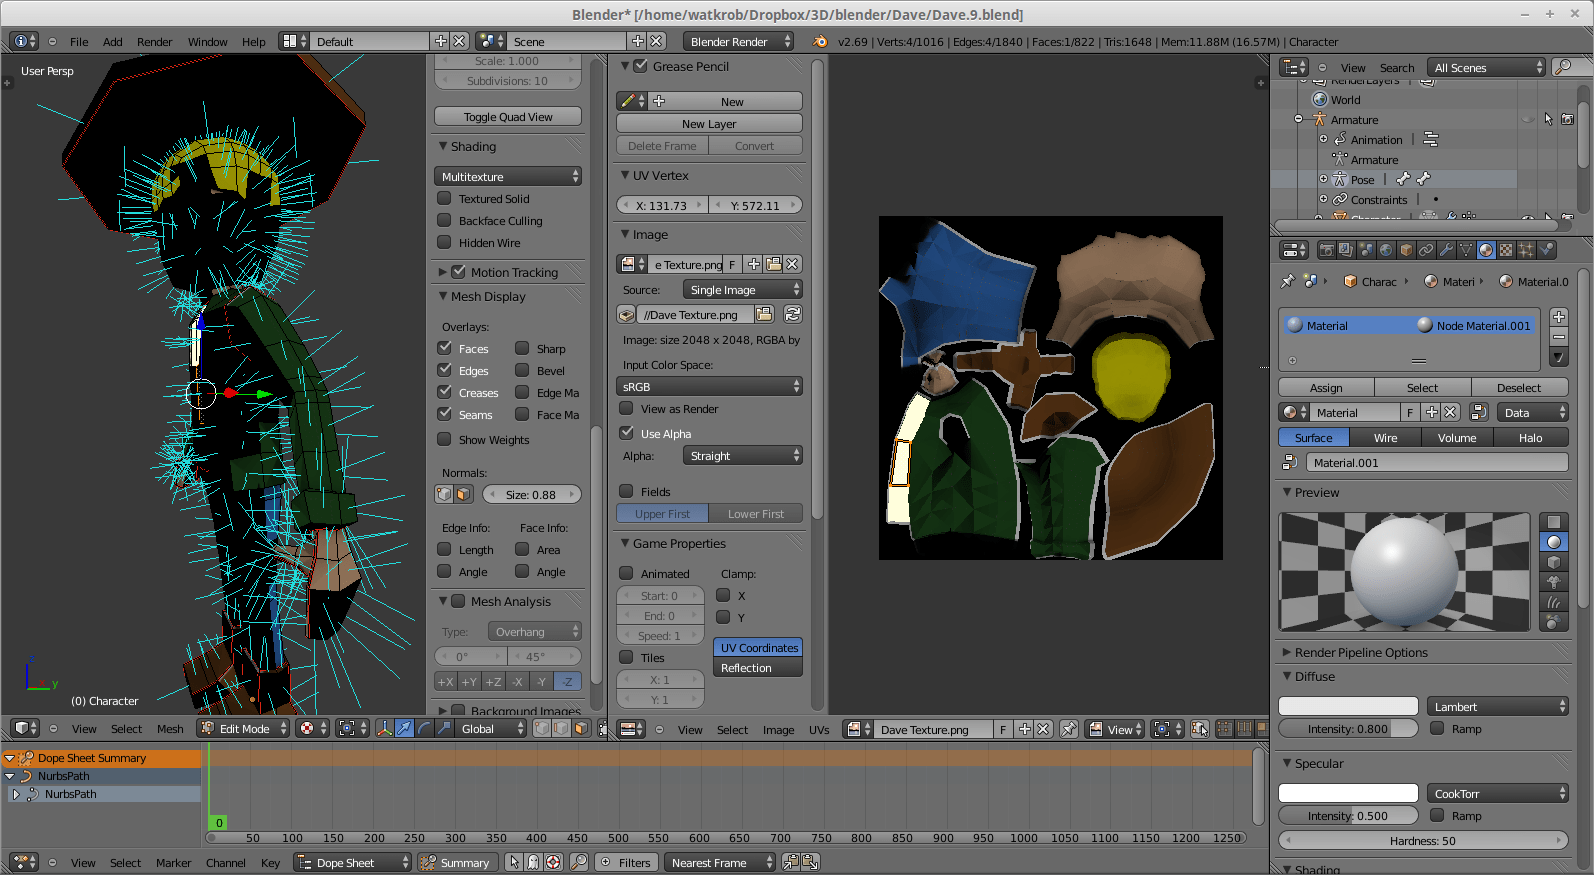Click the Deselect material button
This screenshot has height=875, width=1594.
coord(1519,388)
